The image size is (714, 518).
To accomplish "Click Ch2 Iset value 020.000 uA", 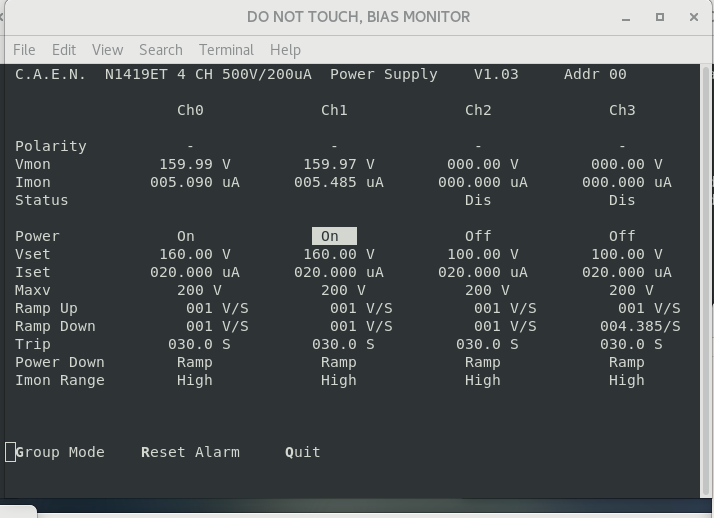I will tap(483, 272).
